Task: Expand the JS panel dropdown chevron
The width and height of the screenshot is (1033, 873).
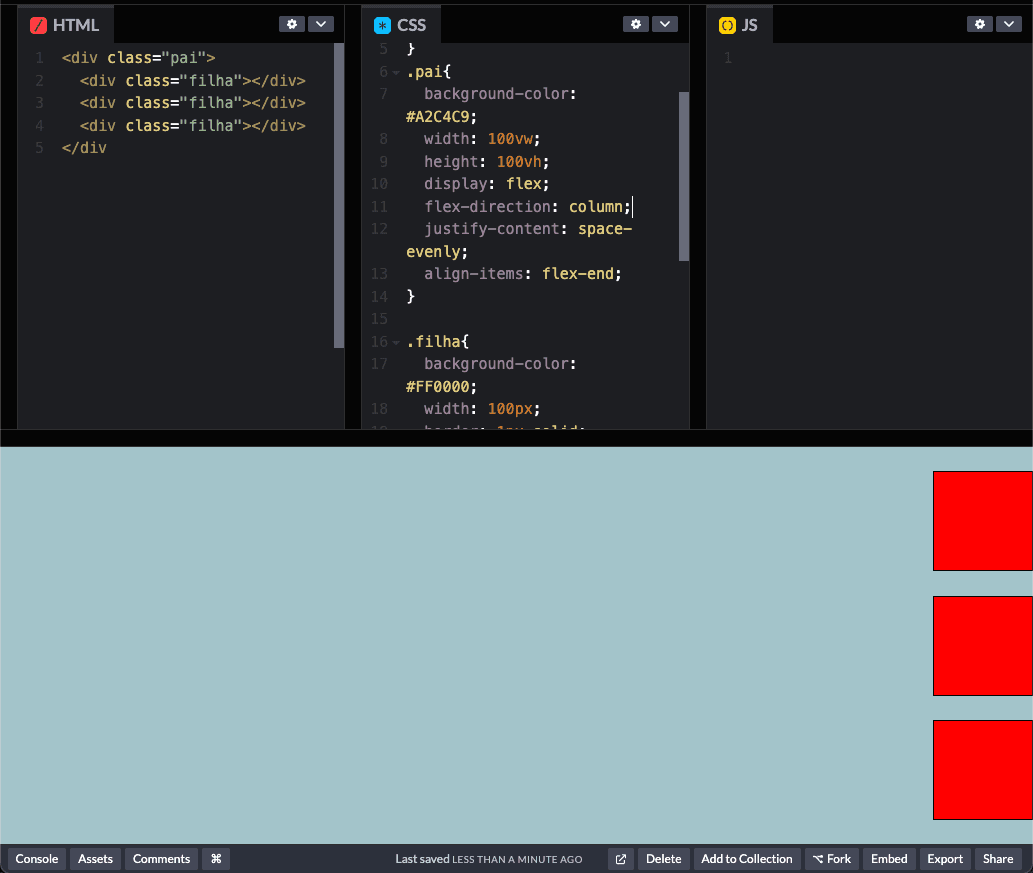Action: pos(1009,24)
